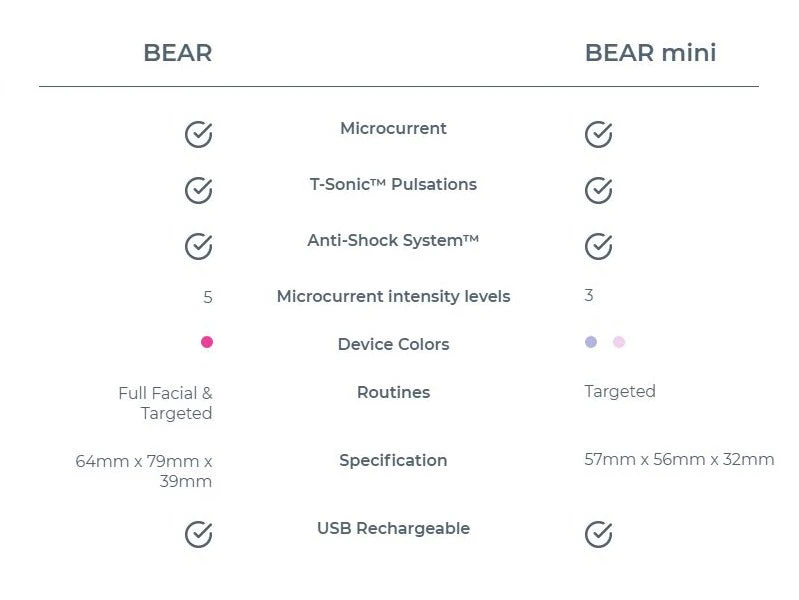Click the BEAR Microcurrent checkmark icon

(199, 134)
